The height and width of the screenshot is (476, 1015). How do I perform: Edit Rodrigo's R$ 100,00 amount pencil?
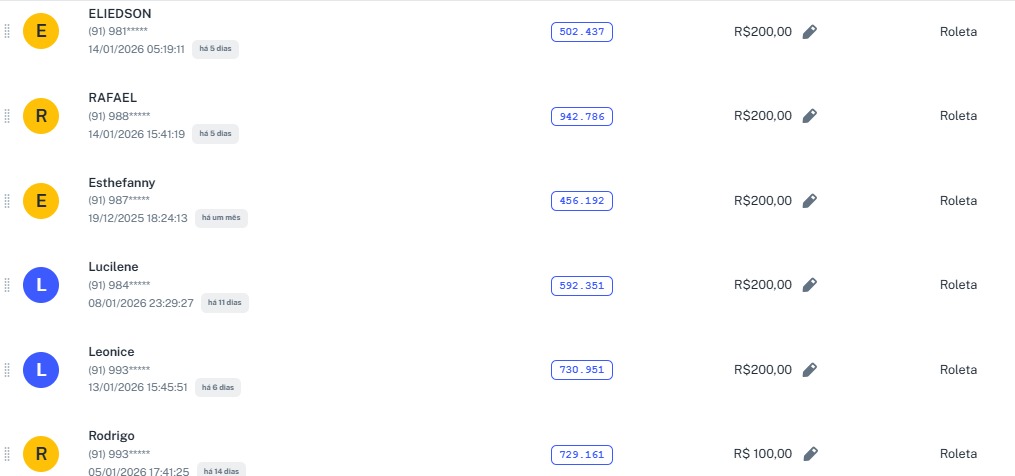[x=810, y=454]
